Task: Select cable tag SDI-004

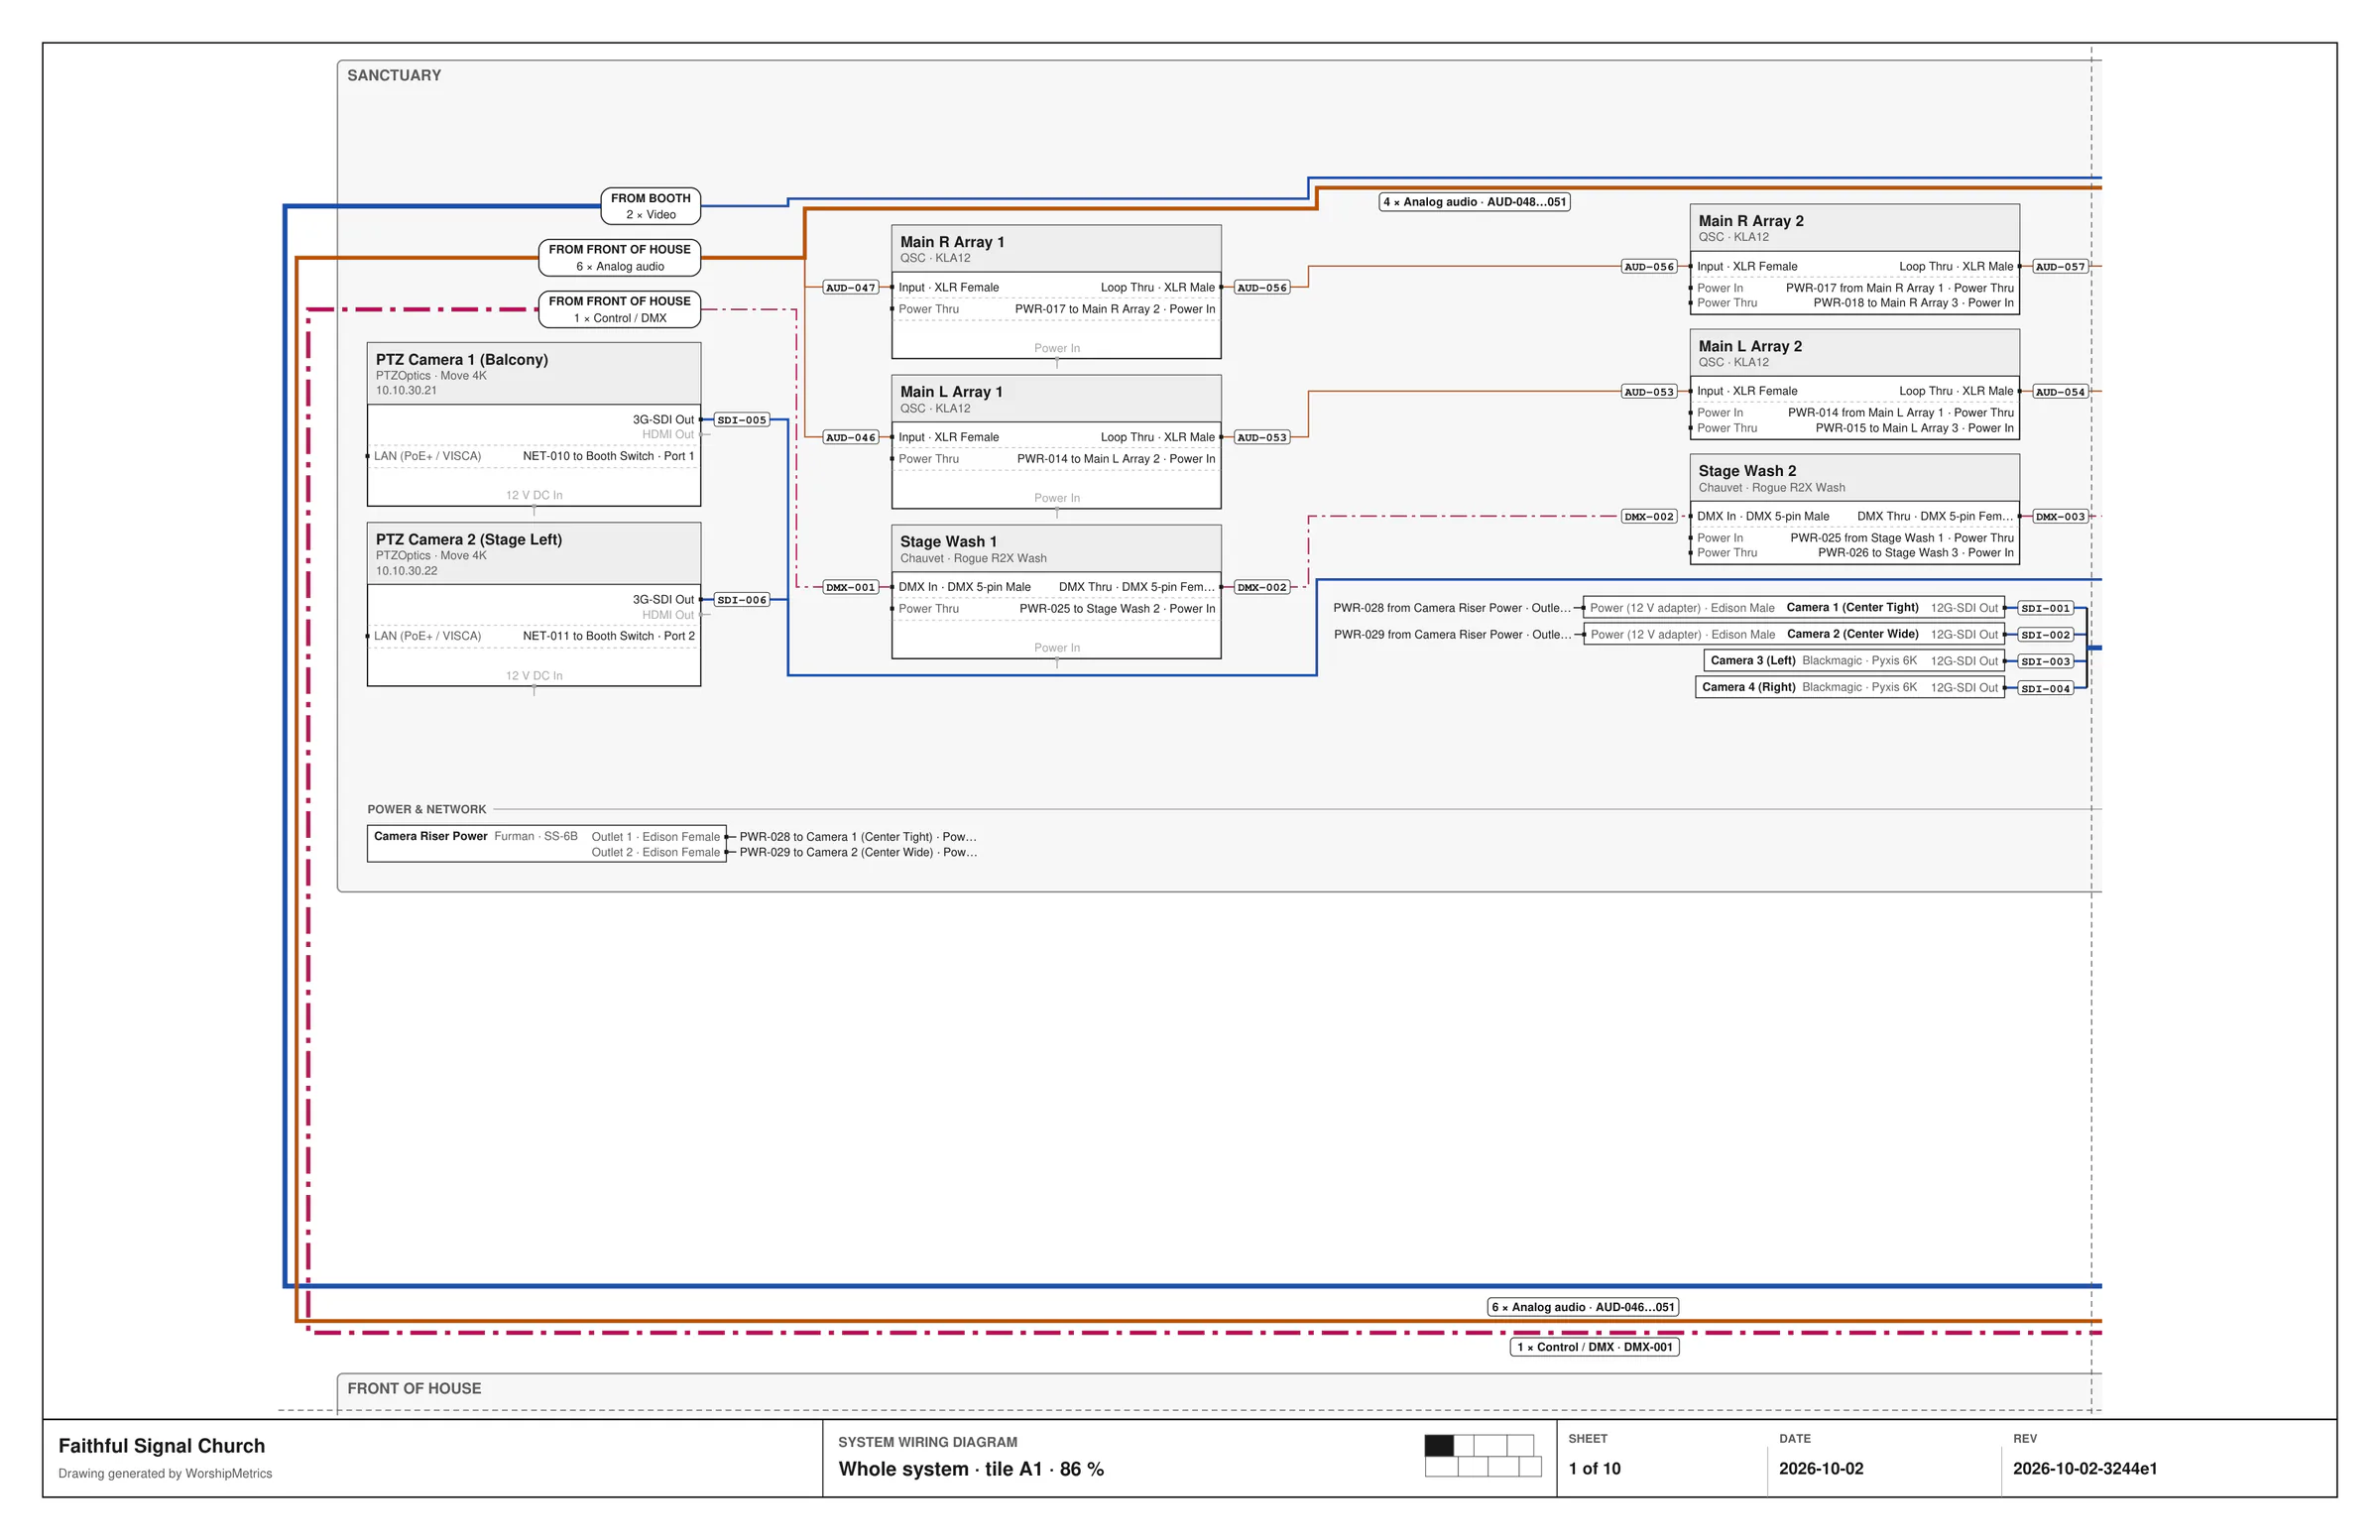Action: 2045,689
